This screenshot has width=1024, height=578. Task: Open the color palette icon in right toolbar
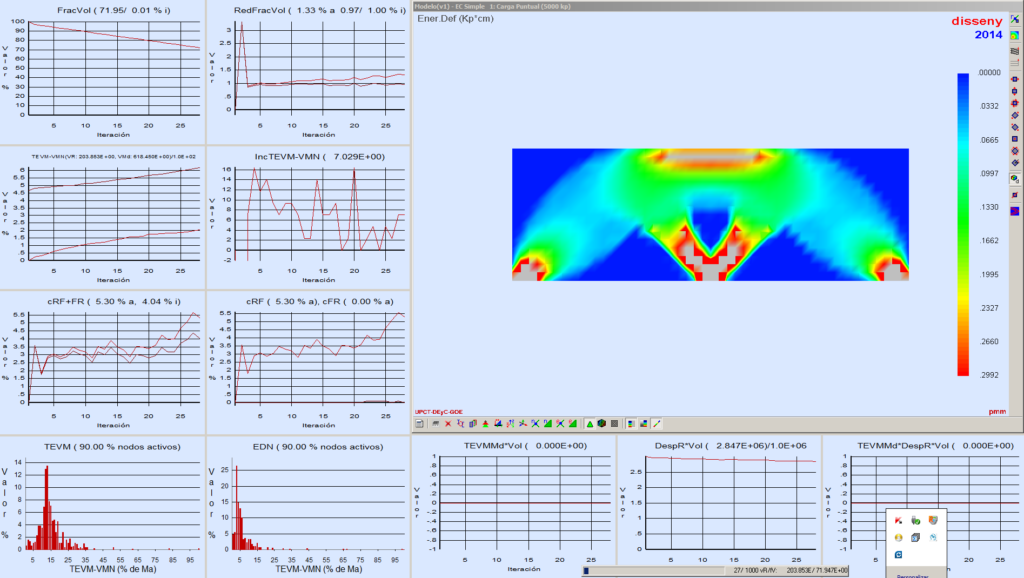(x=1015, y=178)
